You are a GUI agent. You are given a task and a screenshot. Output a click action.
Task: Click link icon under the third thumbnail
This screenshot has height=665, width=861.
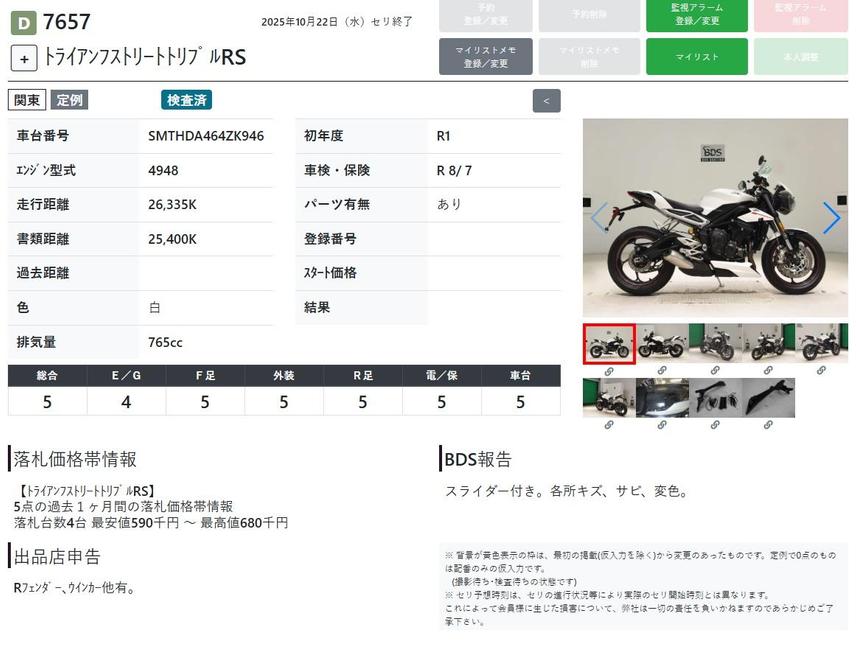pos(715,371)
